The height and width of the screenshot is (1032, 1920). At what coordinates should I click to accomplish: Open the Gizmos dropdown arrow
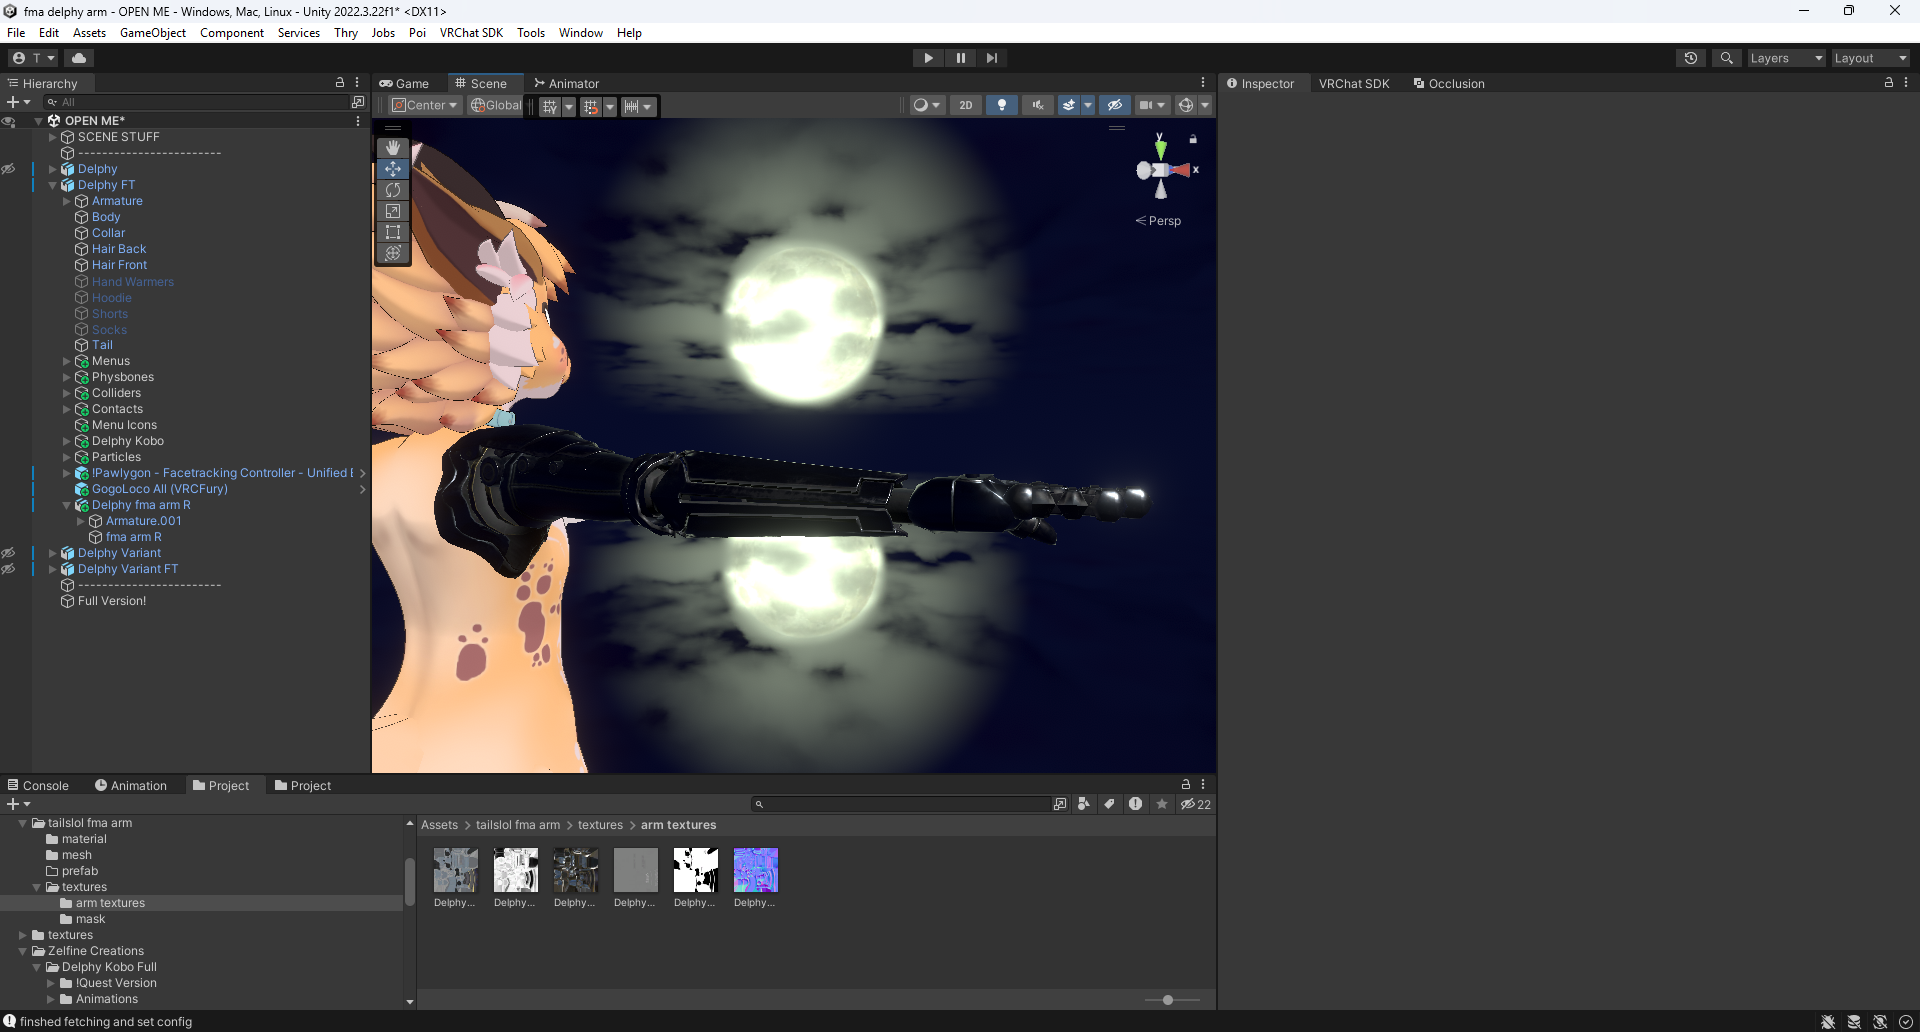(1205, 105)
